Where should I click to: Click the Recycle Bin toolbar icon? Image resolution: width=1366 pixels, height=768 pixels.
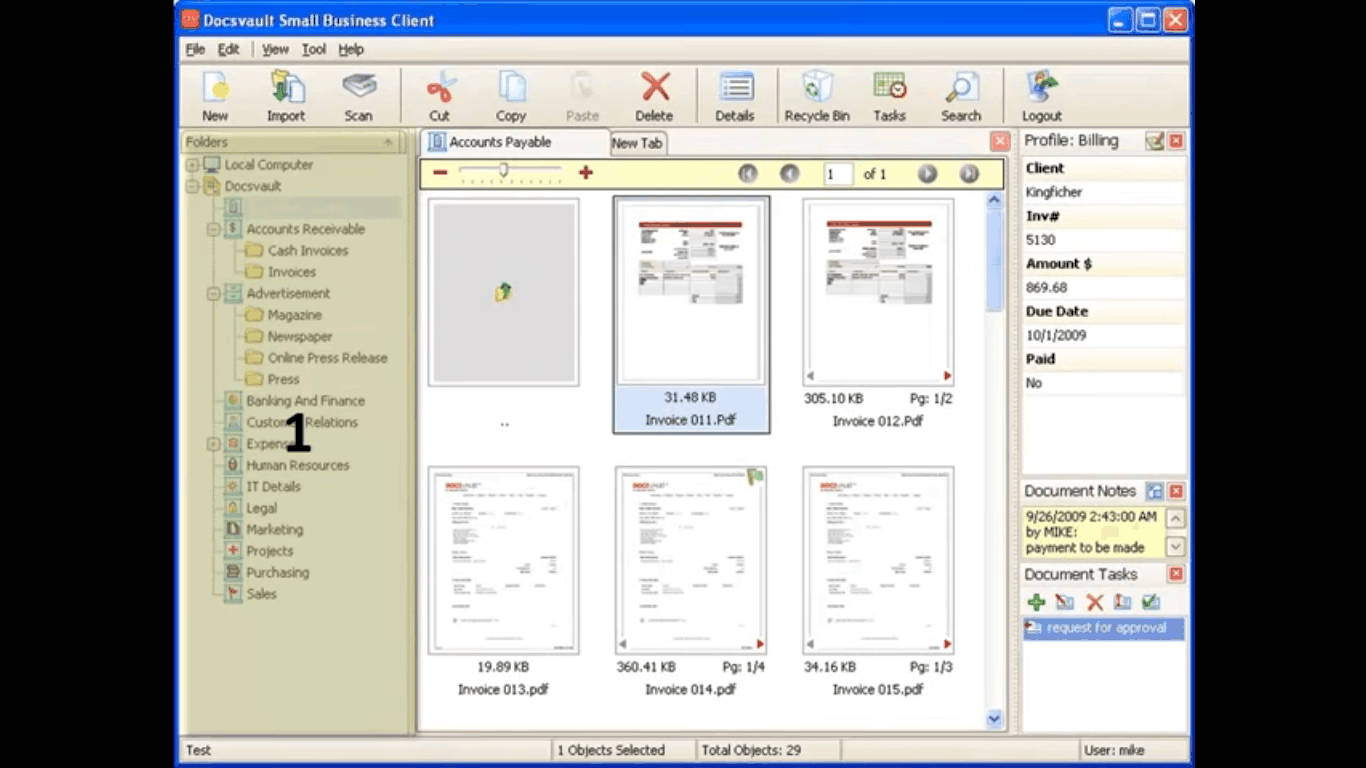[x=816, y=96]
